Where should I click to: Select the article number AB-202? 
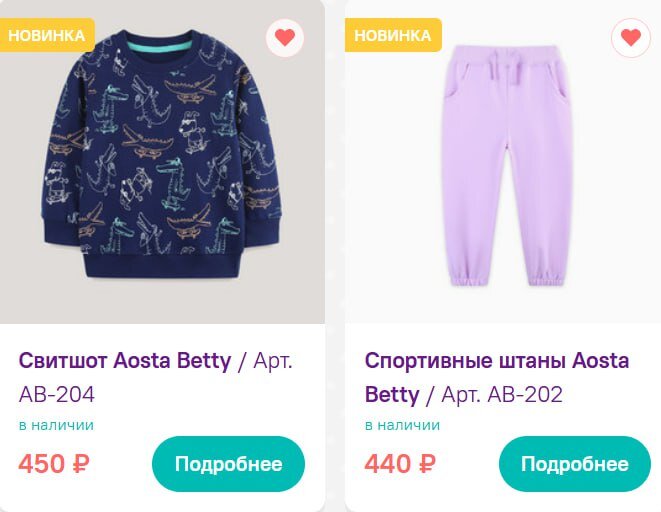[x=525, y=394]
